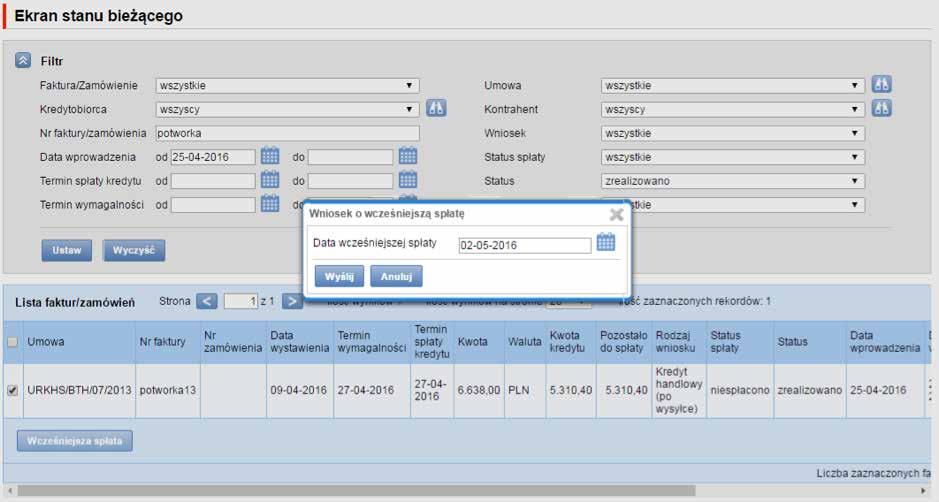This screenshot has height=502, width=939.
Task: Click Wyślij in the dialog
Action: [x=340, y=276]
